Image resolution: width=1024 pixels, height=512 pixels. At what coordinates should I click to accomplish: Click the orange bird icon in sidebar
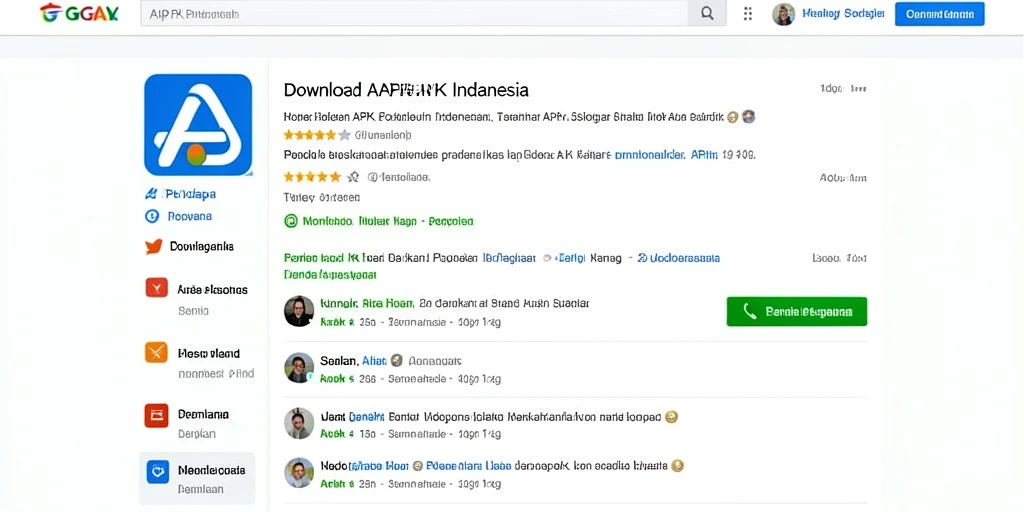pyautogui.click(x=153, y=247)
